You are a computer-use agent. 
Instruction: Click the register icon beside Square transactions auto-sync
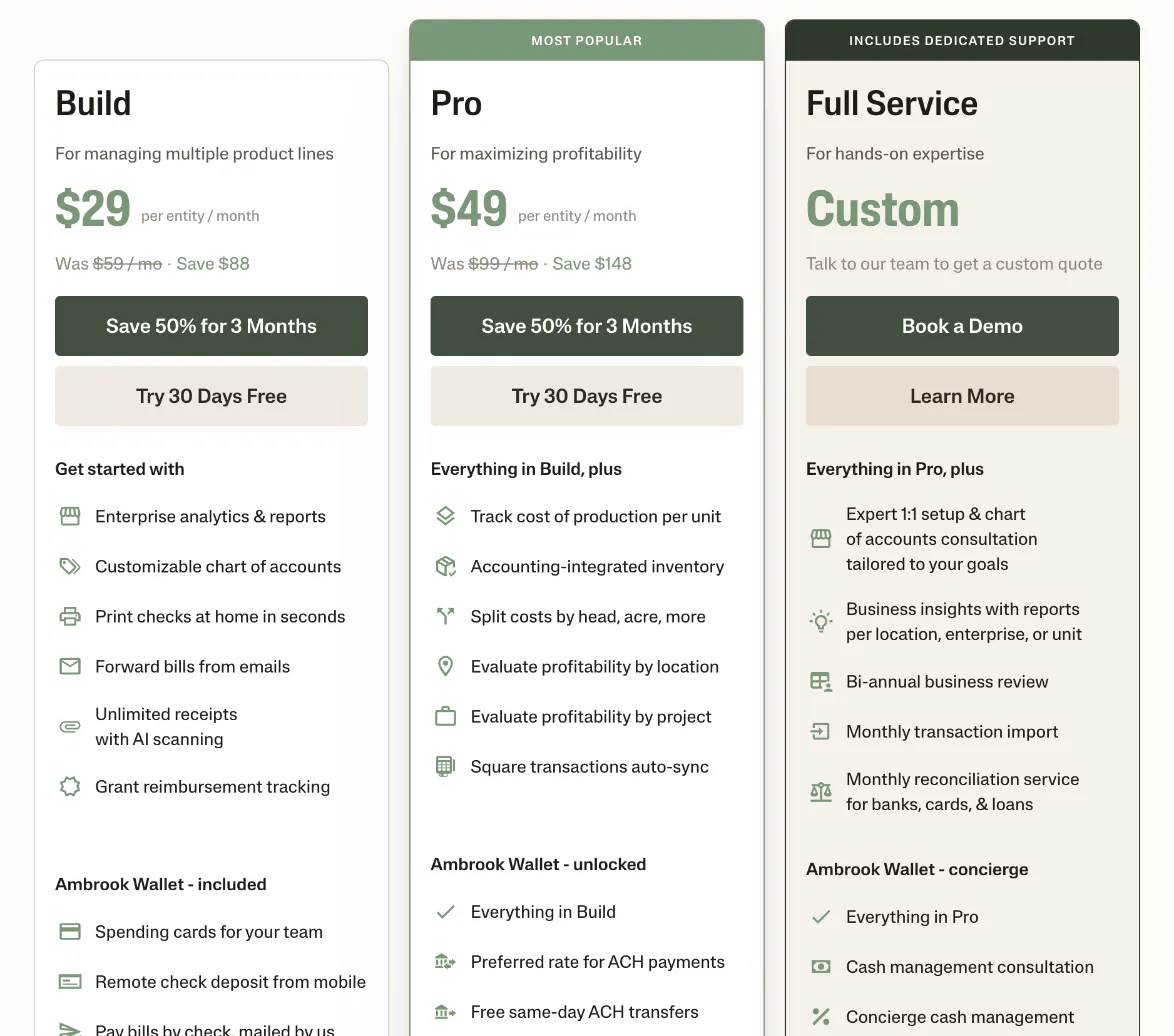[x=445, y=767]
